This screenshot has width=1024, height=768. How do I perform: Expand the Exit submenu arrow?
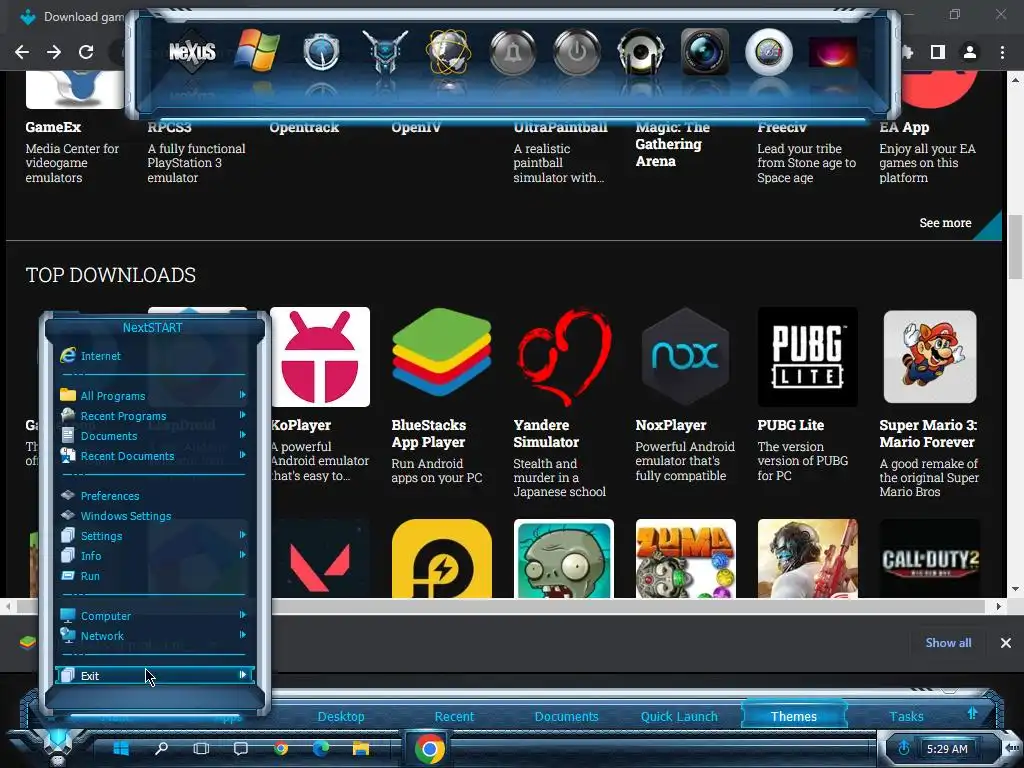(242, 675)
